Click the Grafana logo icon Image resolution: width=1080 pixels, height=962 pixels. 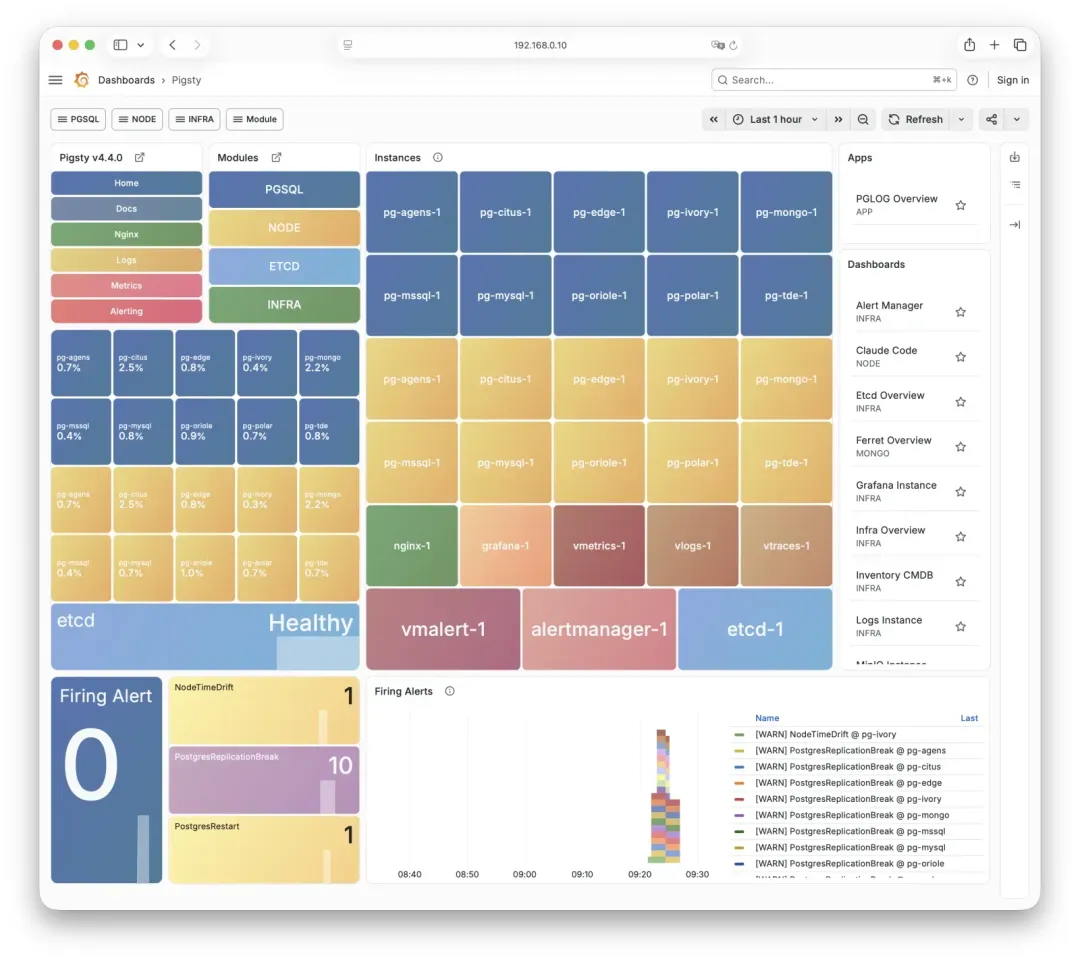point(82,80)
